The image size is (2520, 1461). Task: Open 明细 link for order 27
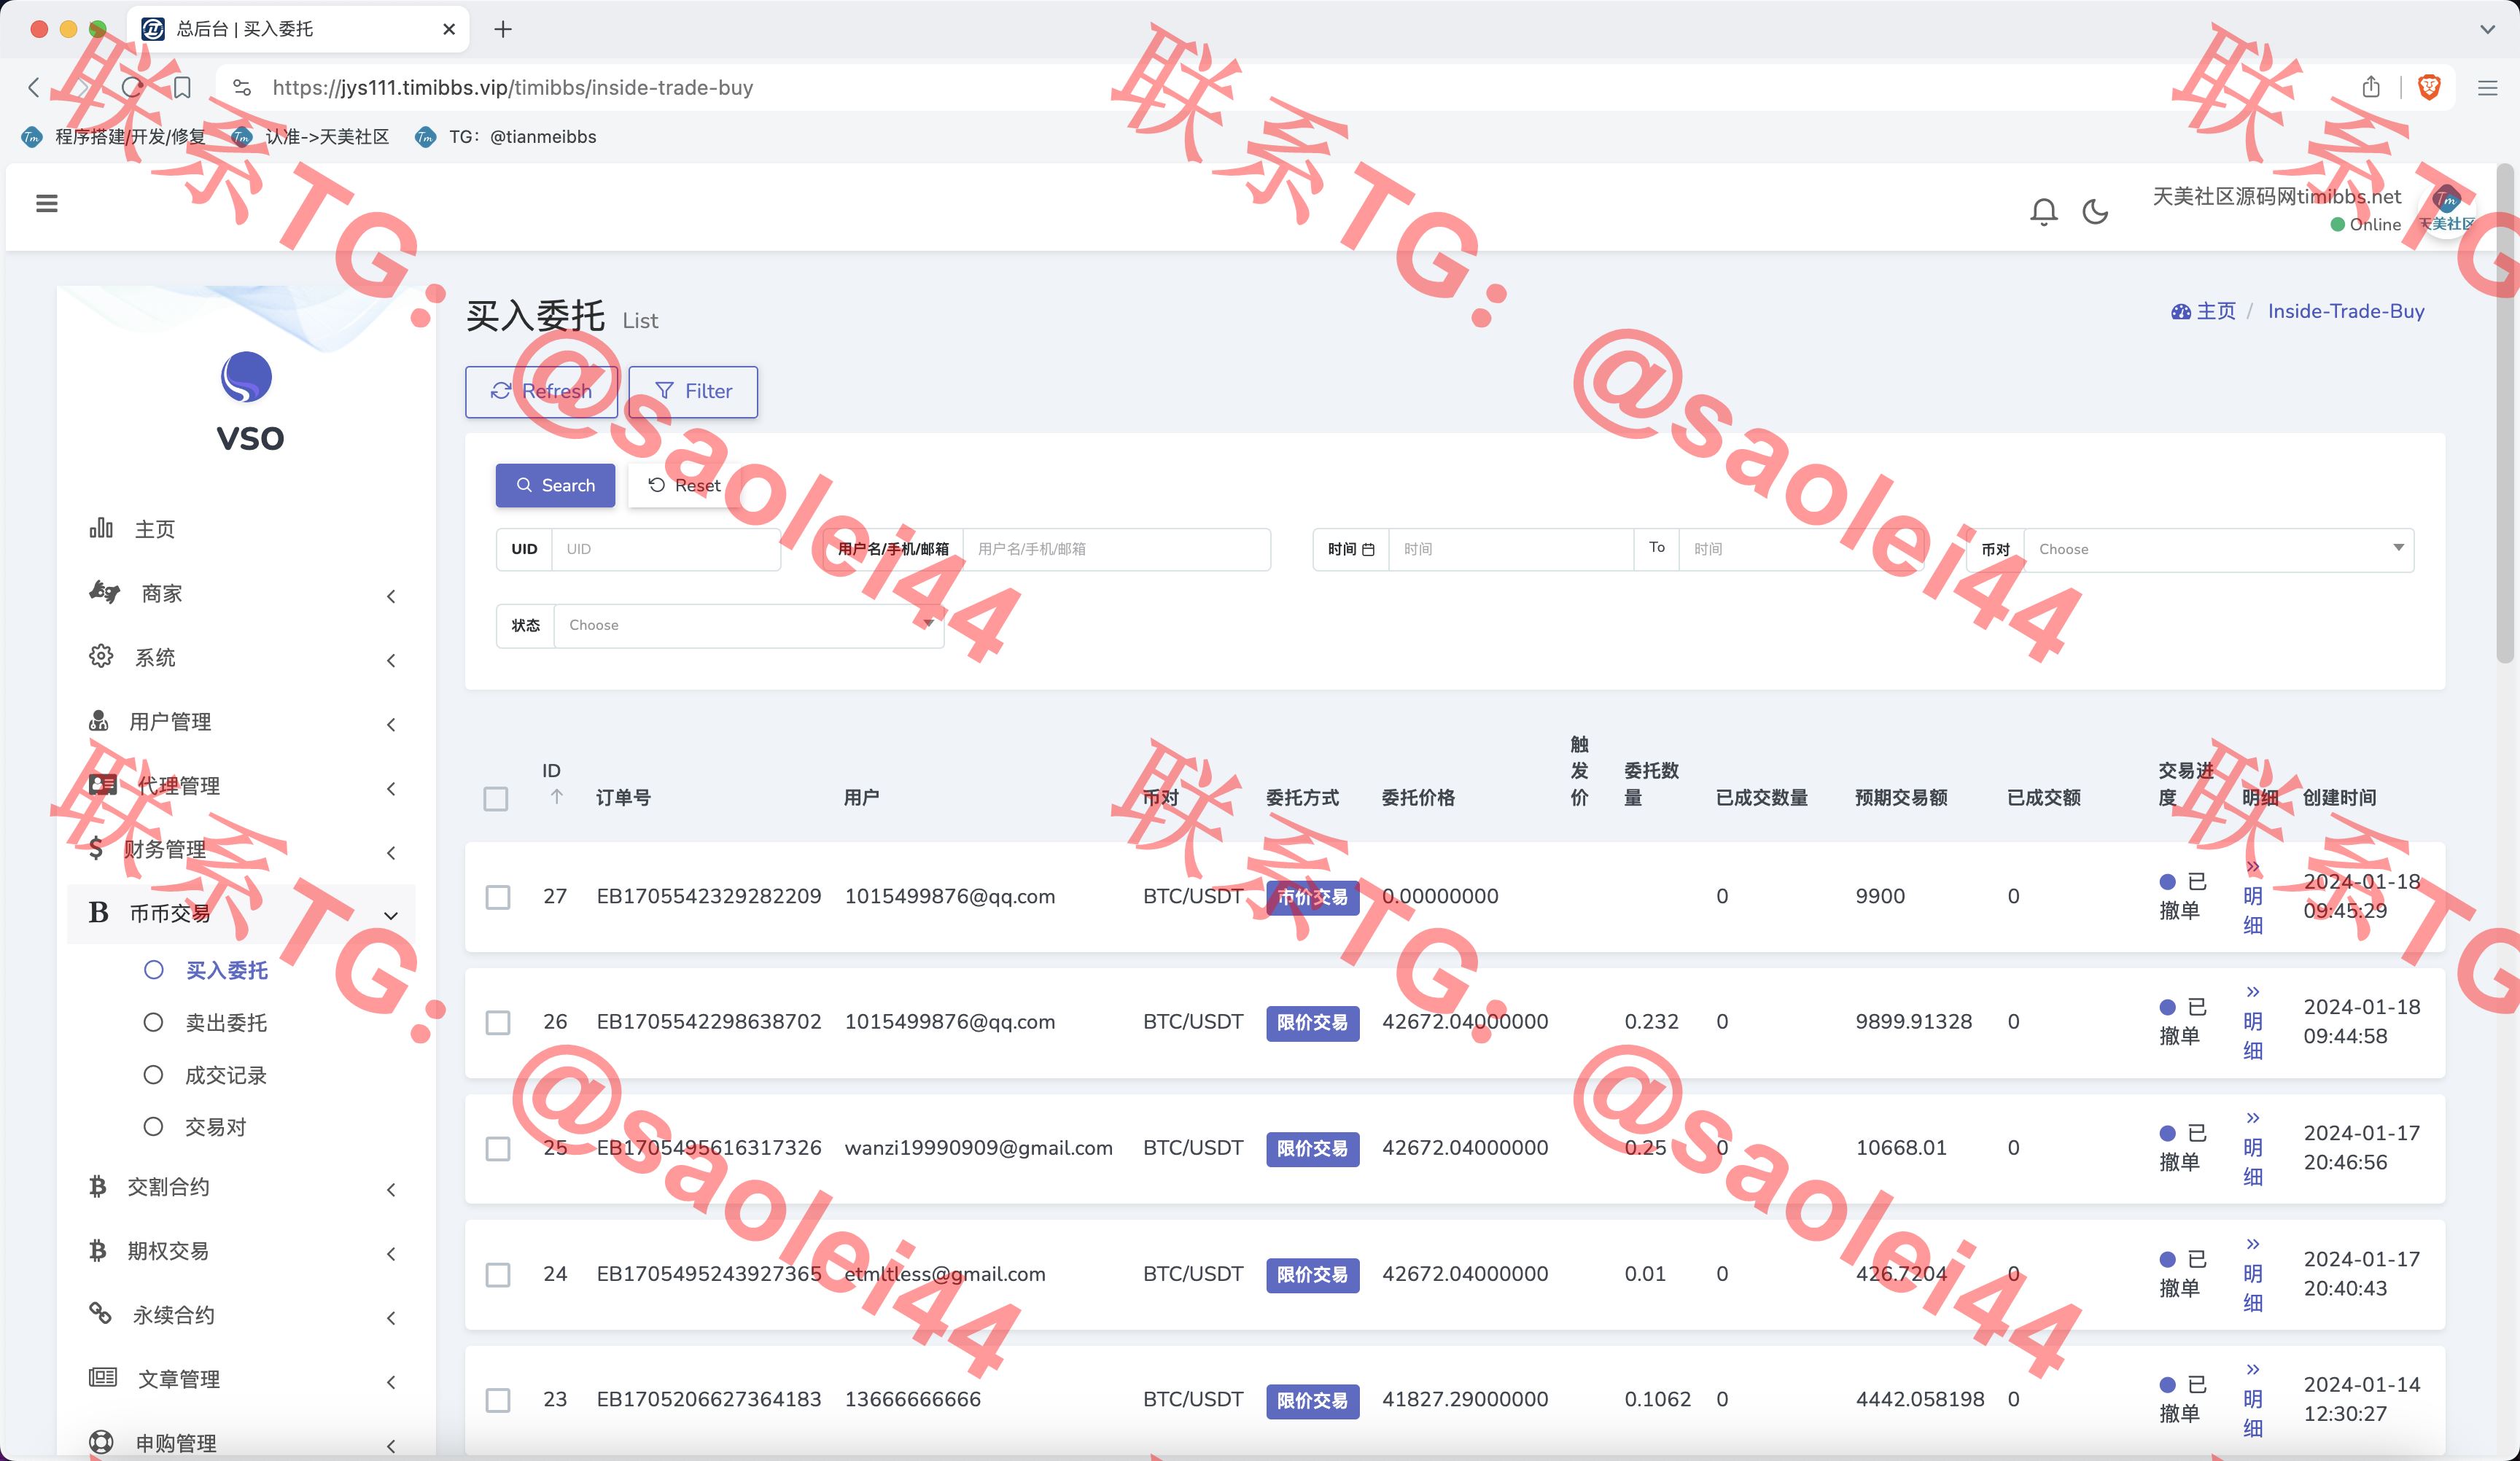[x=2252, y=896]
